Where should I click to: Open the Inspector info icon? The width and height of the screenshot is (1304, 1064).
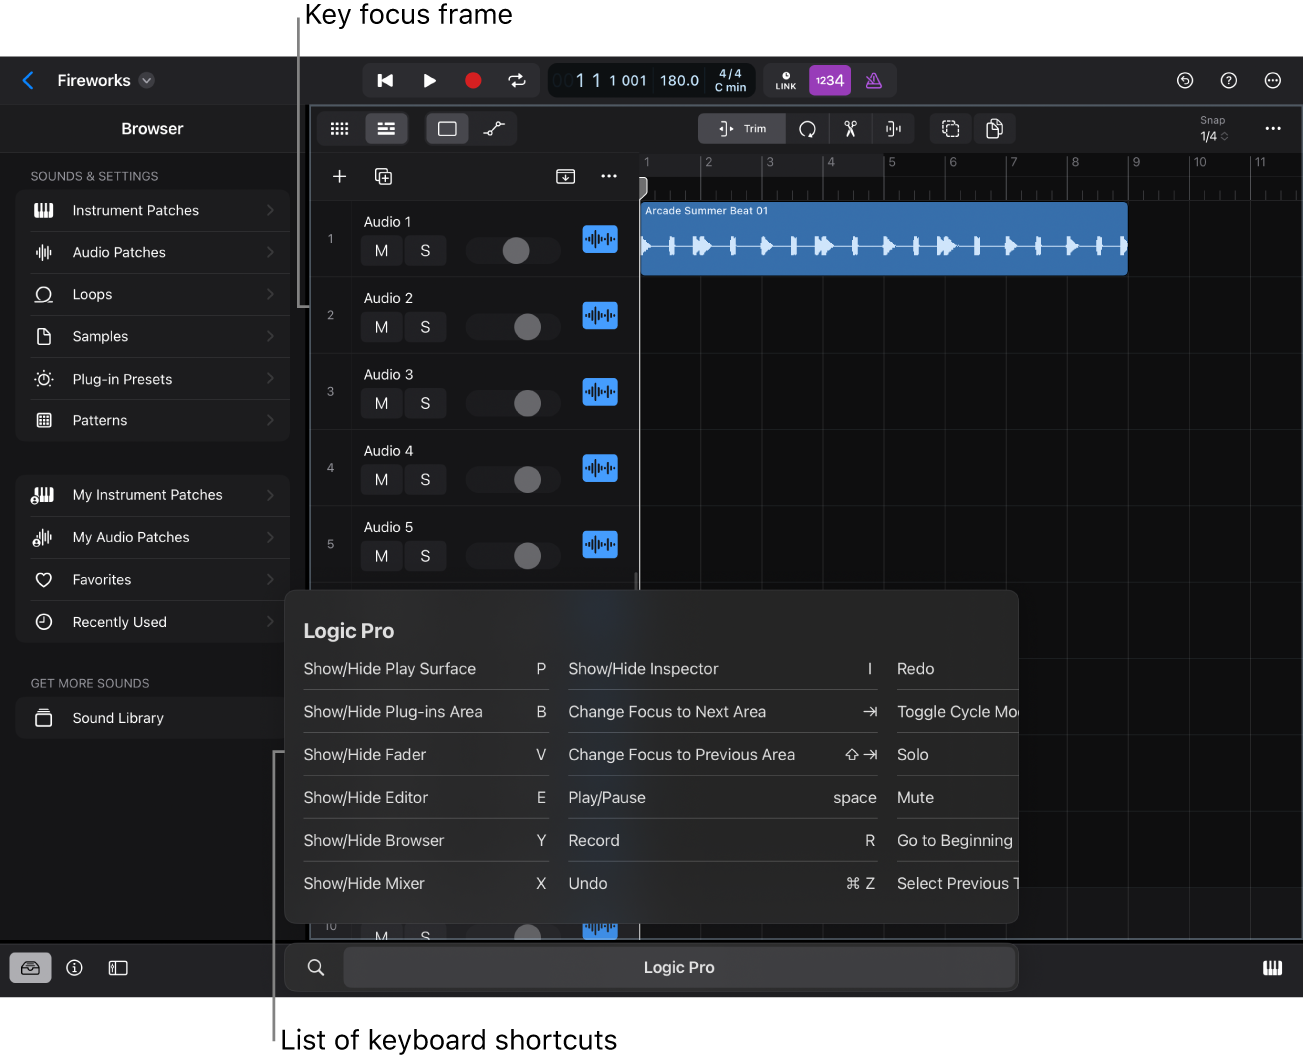coord(74,968)
